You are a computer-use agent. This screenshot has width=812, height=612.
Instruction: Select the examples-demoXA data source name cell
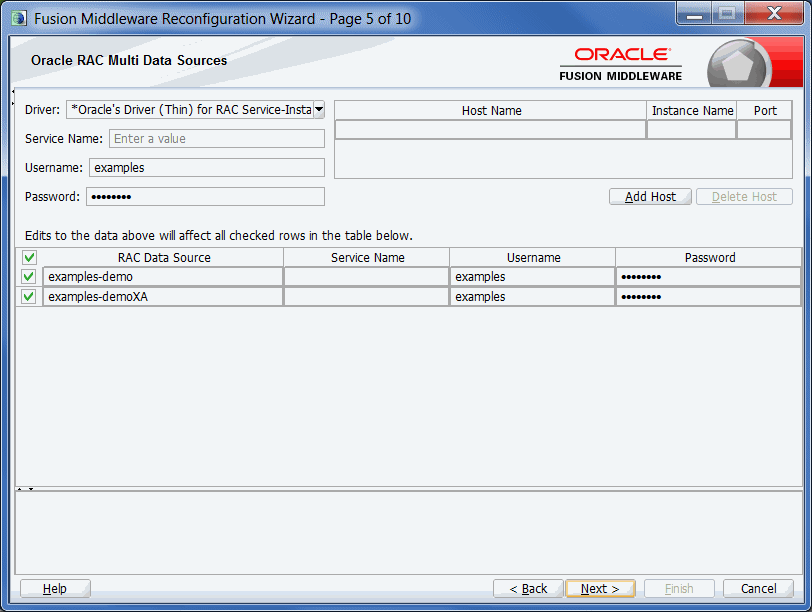(x=163, y=297)
